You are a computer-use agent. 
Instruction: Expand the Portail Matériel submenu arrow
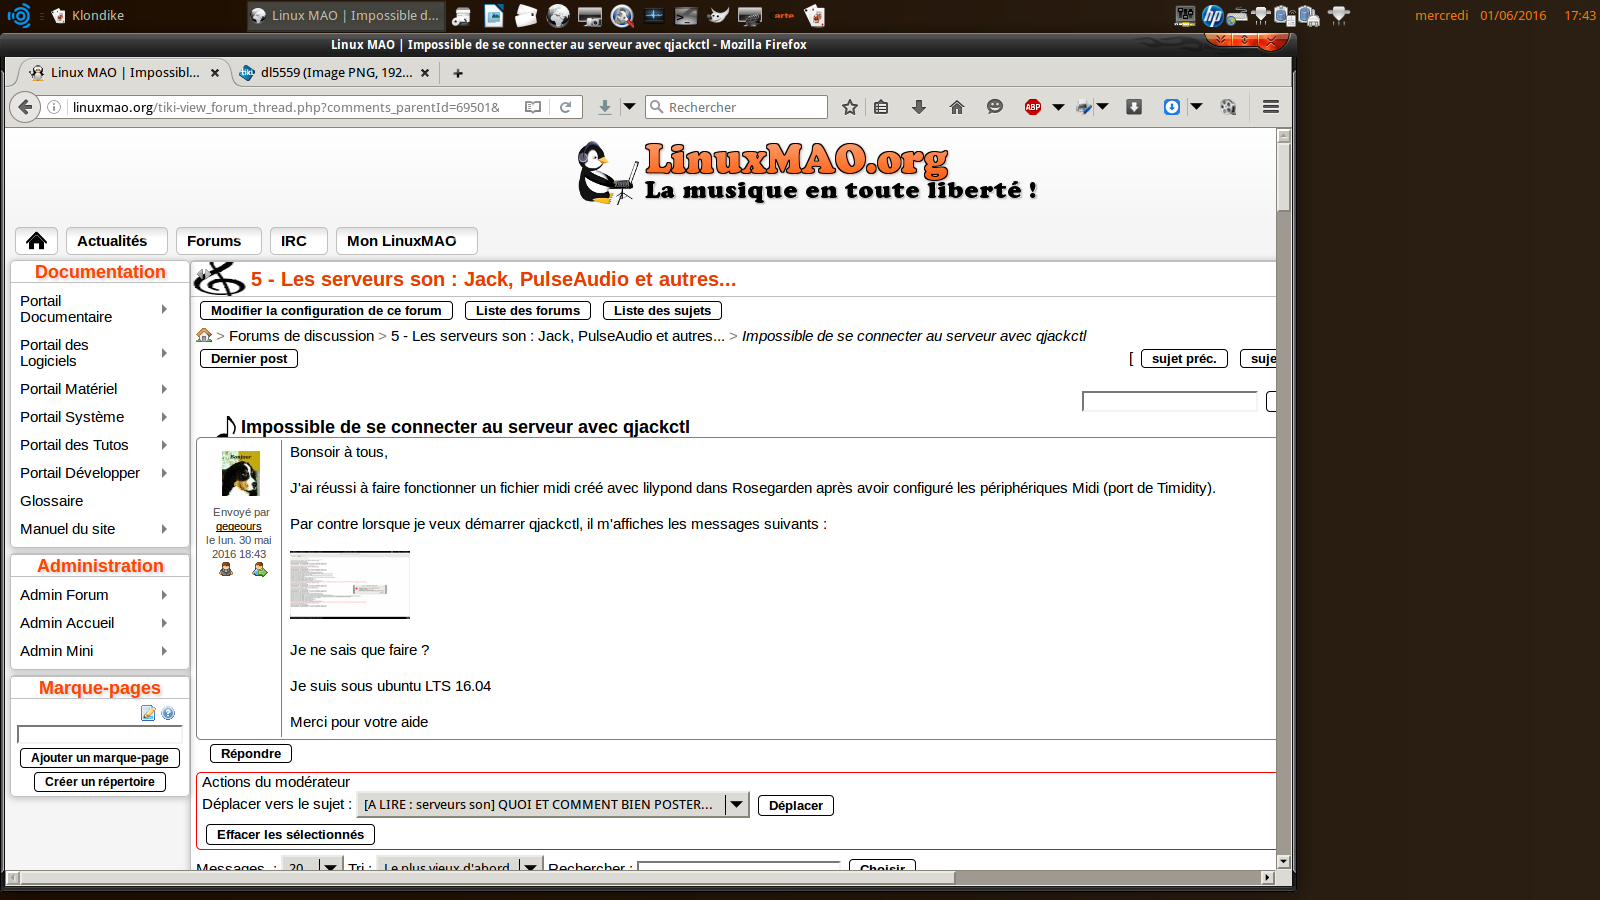point(164,389)
